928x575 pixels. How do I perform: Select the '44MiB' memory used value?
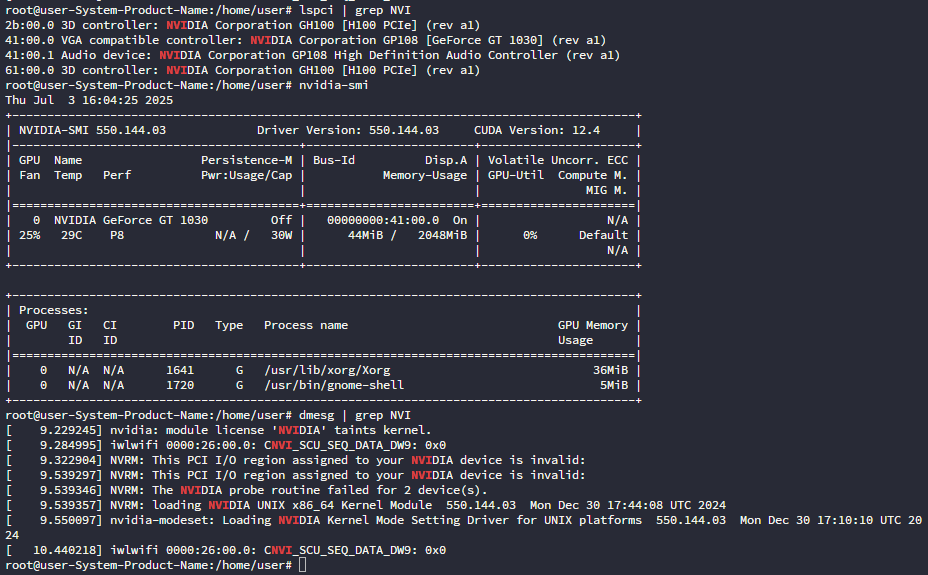coord(365,235)
